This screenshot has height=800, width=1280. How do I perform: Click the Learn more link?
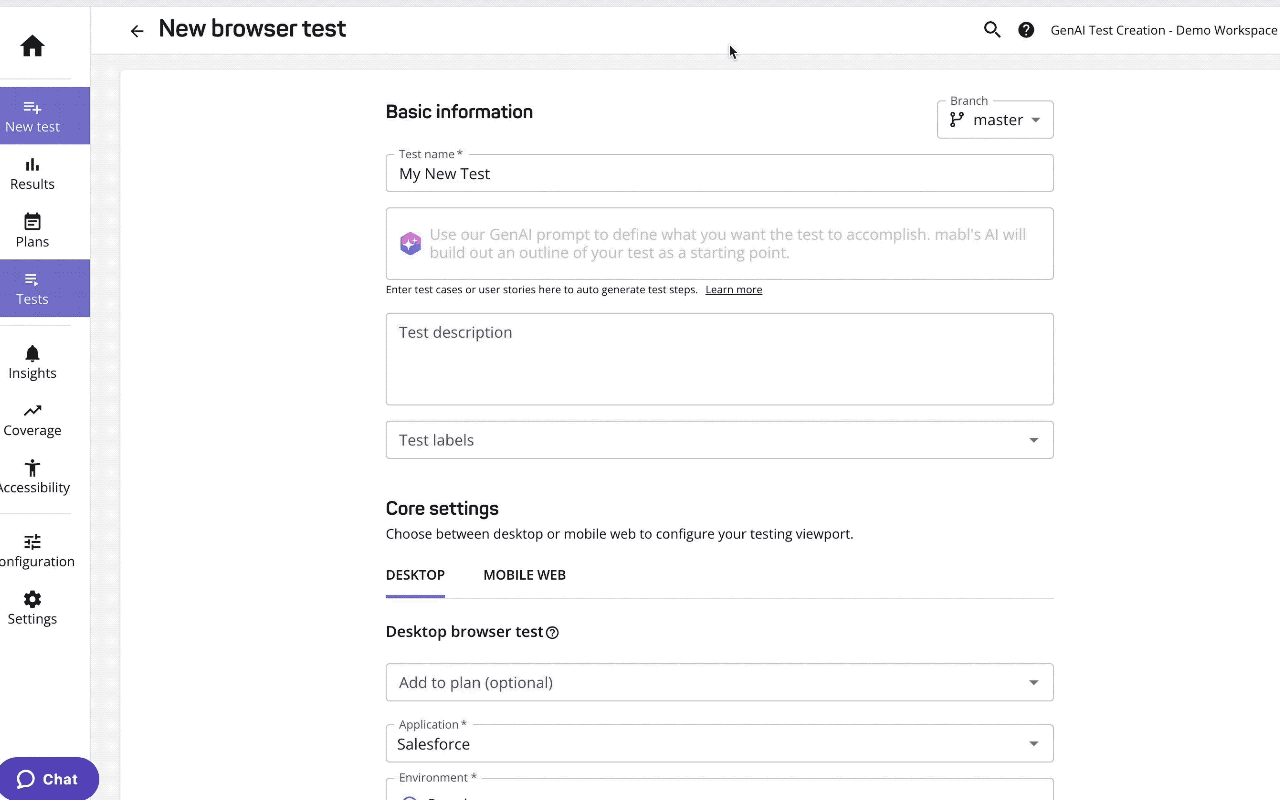(x=733, y=289)
